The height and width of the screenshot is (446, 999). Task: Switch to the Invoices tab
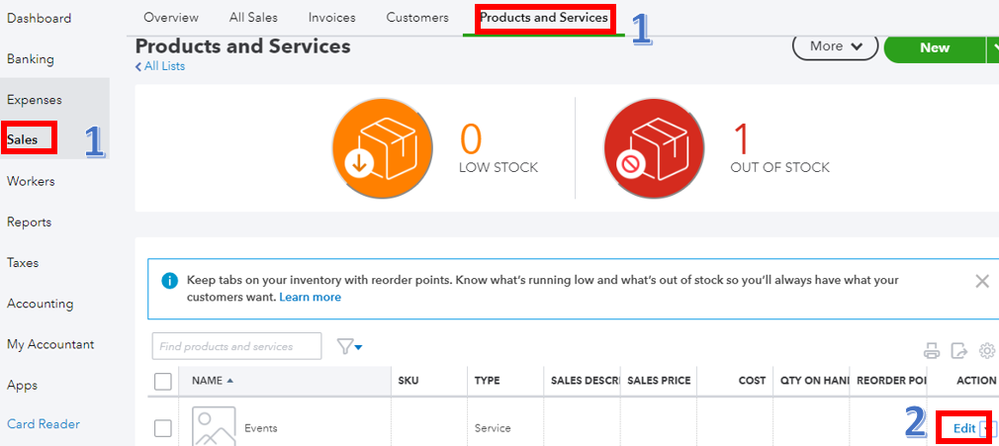332,18
